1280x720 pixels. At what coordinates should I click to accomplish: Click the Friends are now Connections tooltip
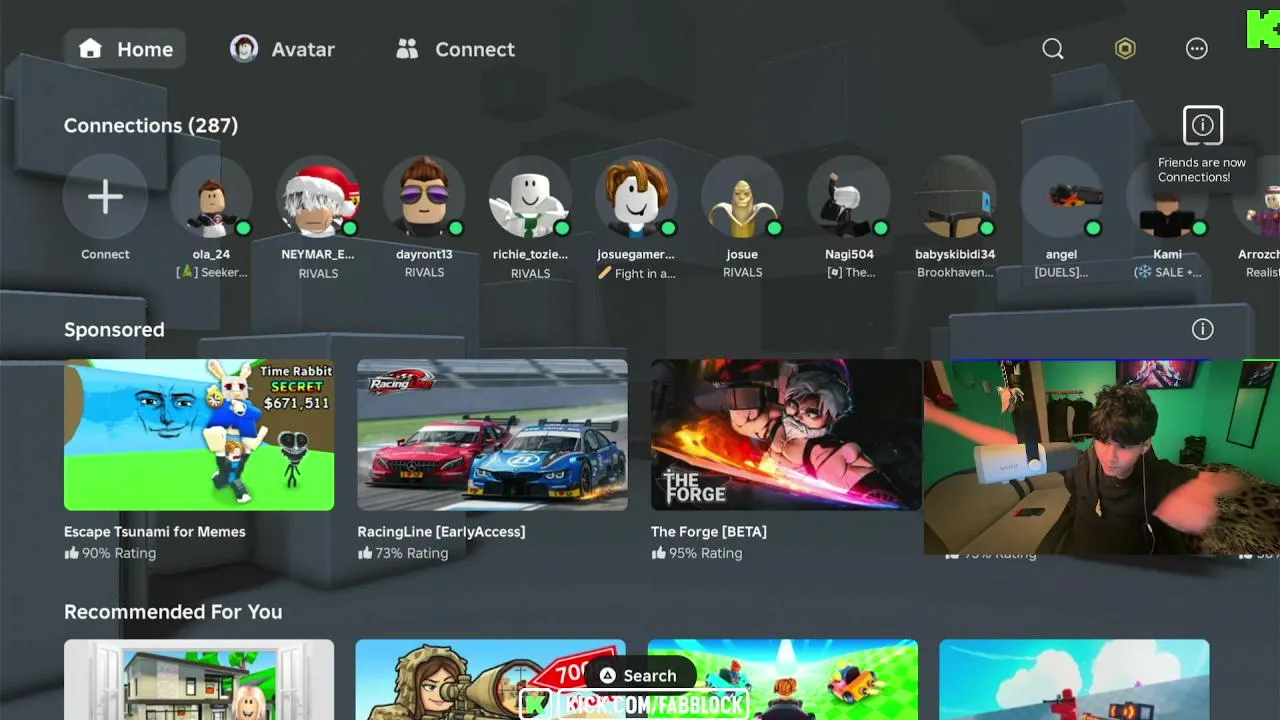click(1202, 170)
